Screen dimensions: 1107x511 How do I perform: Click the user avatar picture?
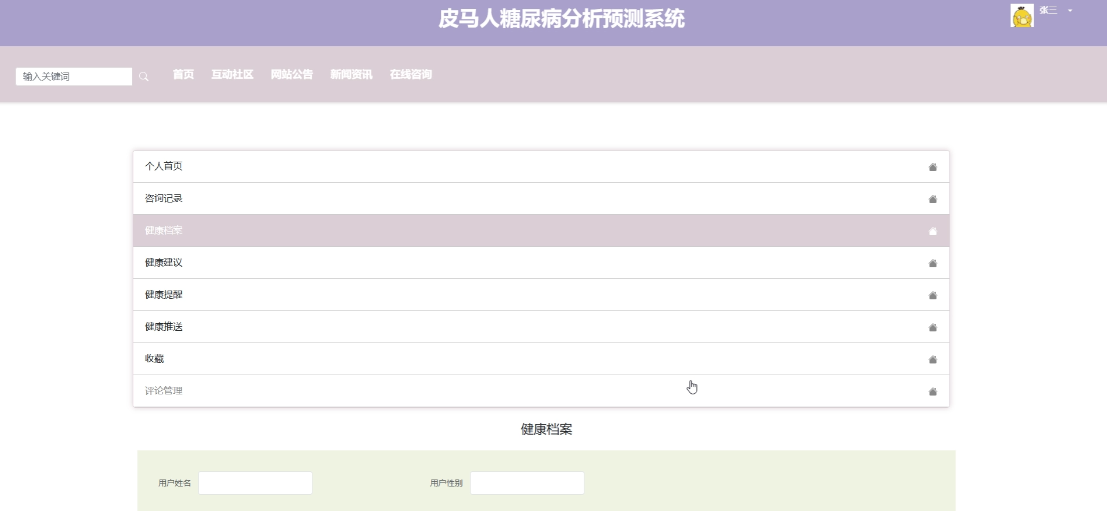[x=1022, y=16]
